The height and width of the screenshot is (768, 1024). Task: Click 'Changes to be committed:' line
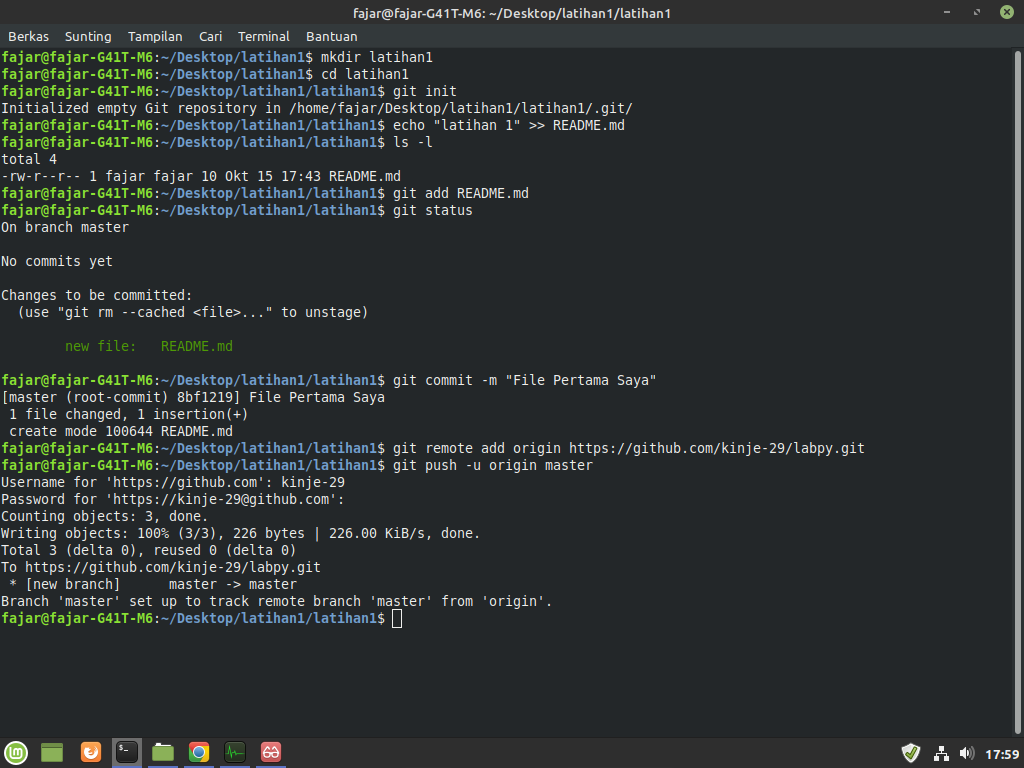[97, 295]
